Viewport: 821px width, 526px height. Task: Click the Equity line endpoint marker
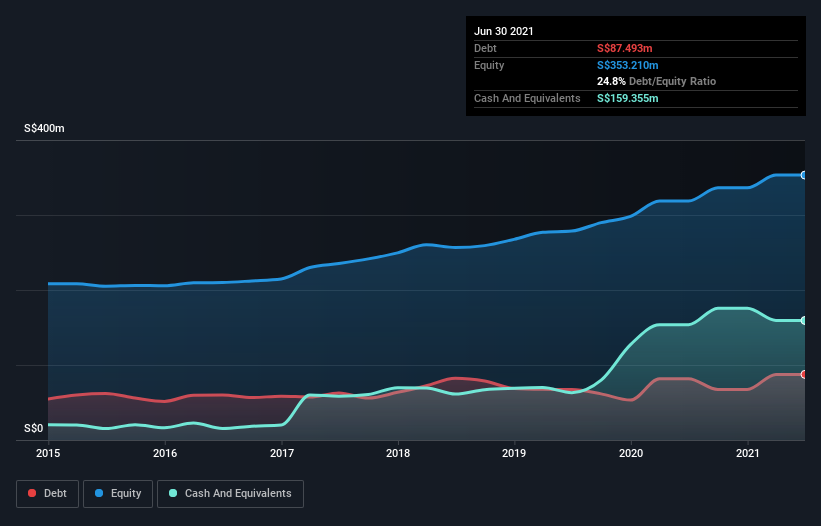coord(804,175)
